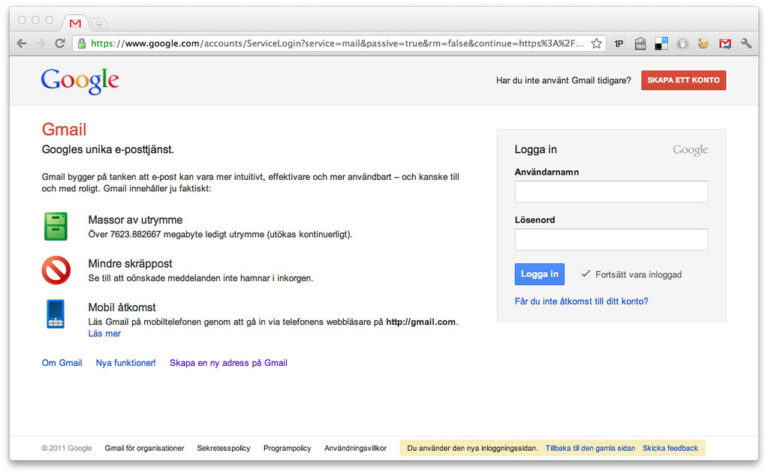Screen dimensions: 768x474
Task: Open Får du inte åtkomst till ditt konto link
Action: point(581,301)
